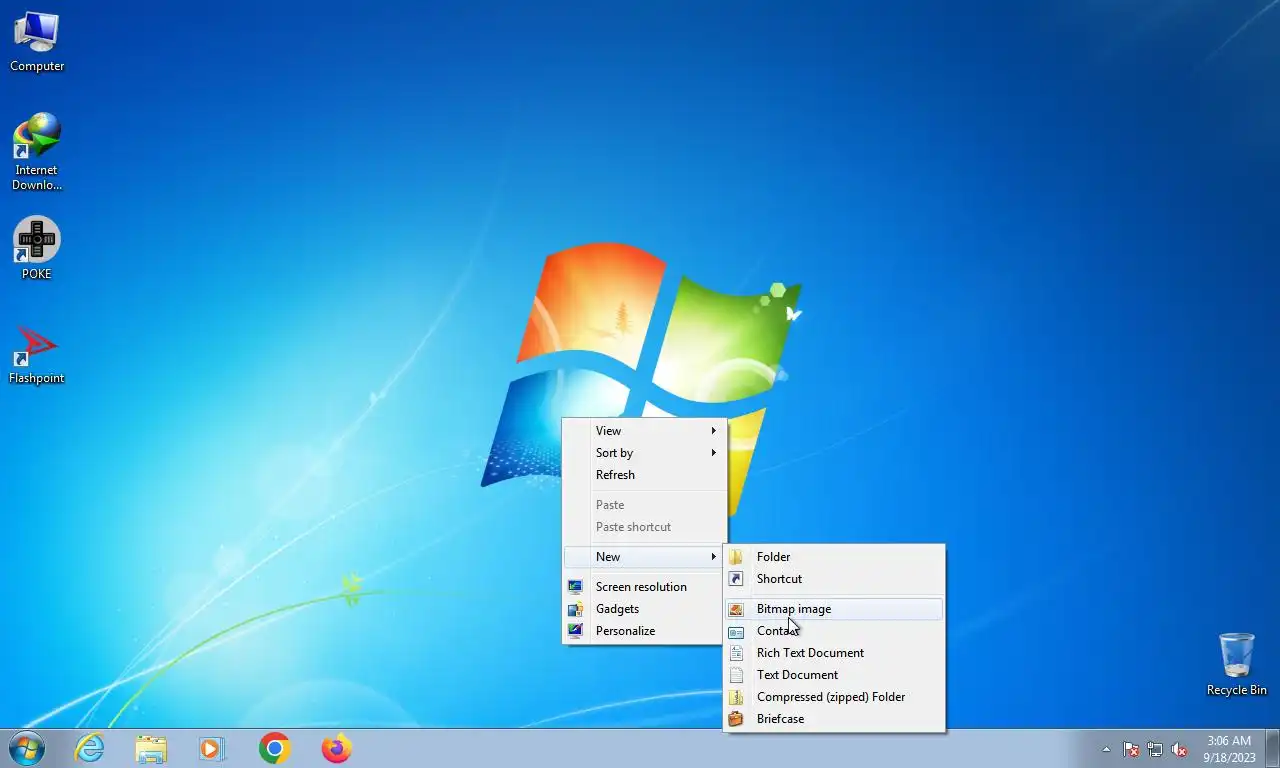Open the muted volume tray icon
Image resolution: width=1280 pixels, height=768 pixels.
tap(1179, 749)
